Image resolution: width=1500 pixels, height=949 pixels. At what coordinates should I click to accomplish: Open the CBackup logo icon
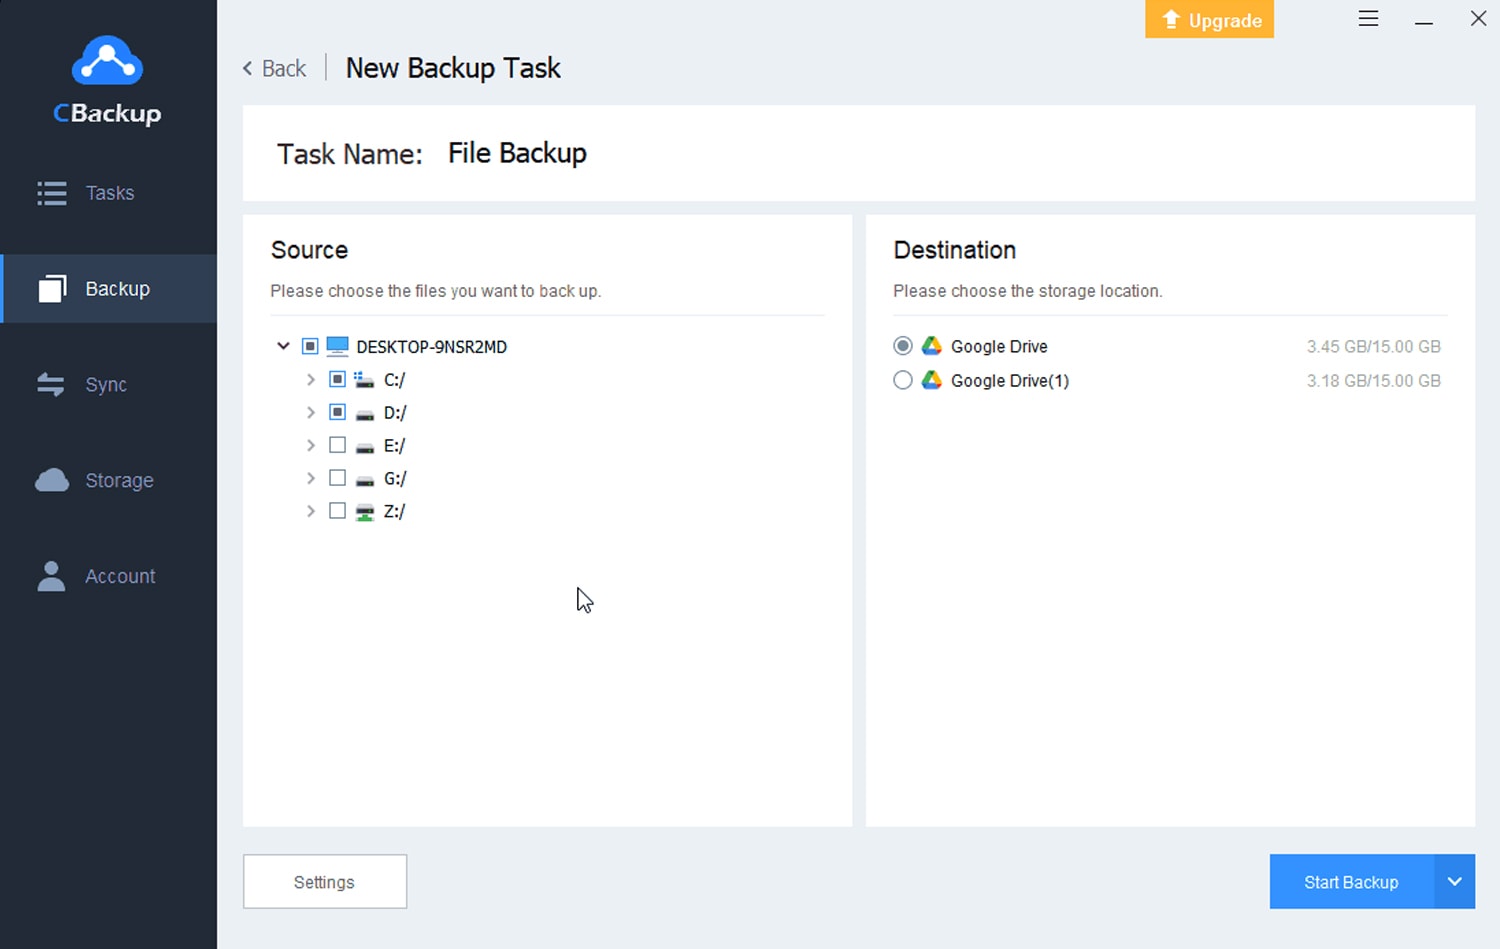point(107,60)
